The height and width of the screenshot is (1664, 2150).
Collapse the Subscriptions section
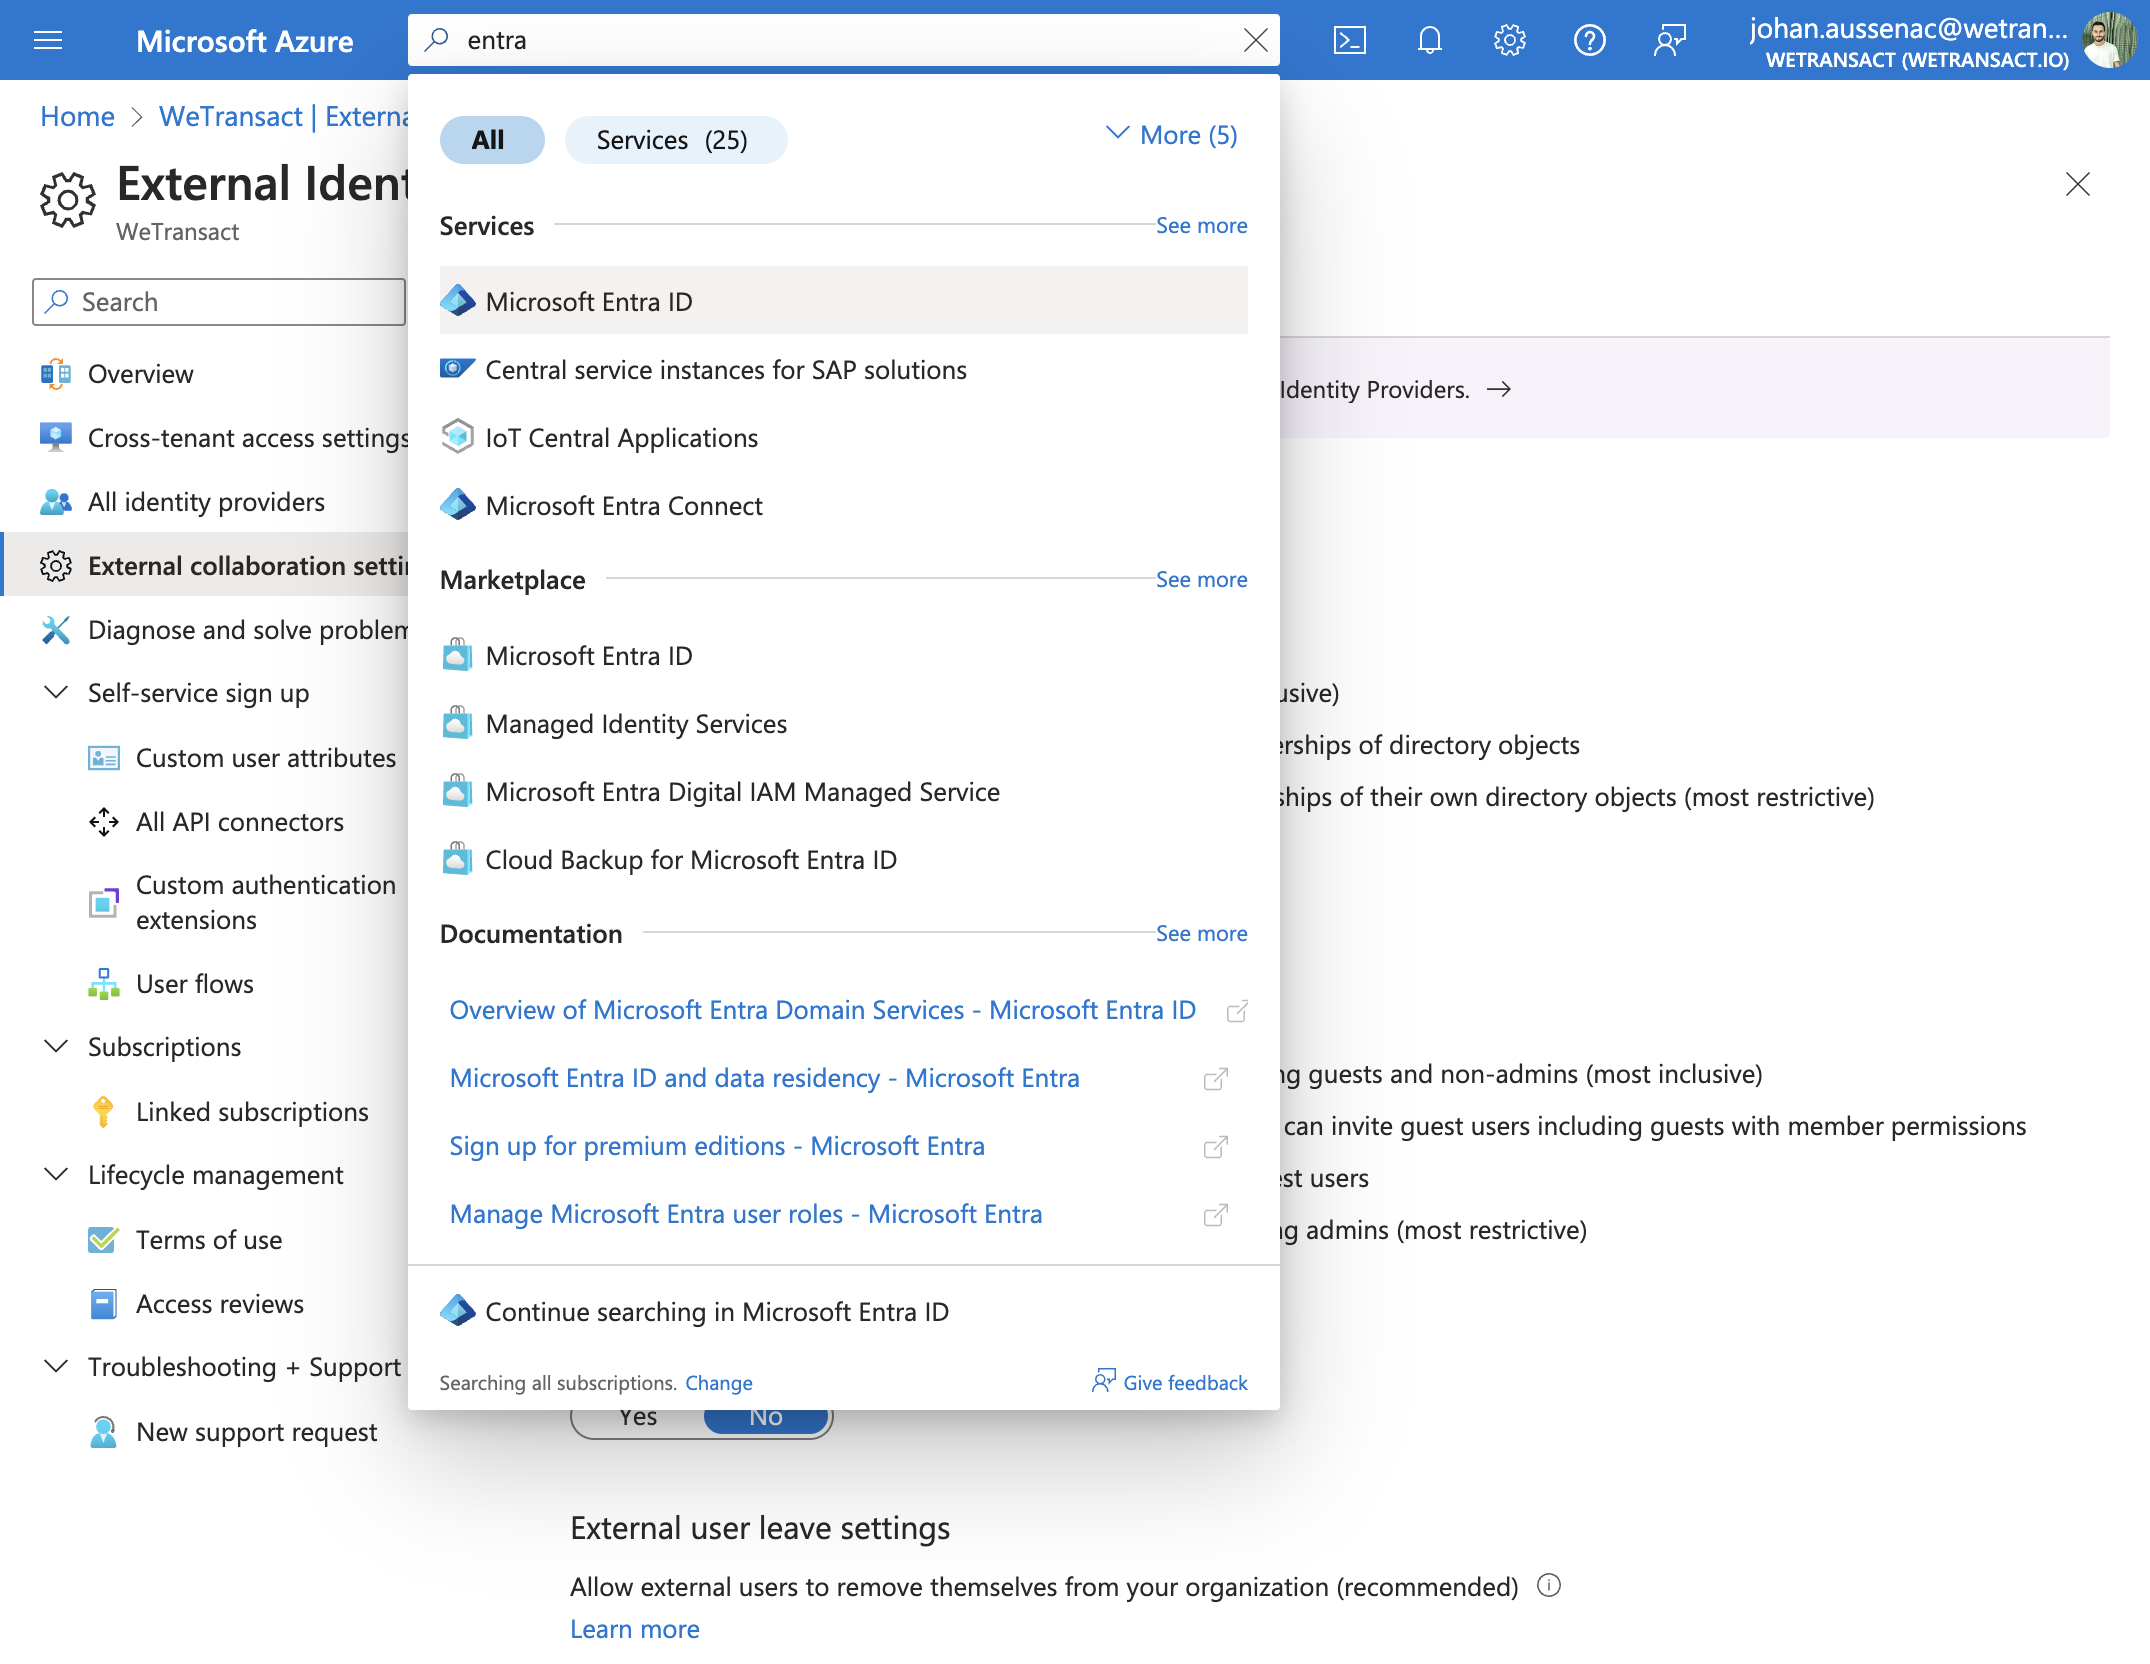click(x=57, y=1046)
